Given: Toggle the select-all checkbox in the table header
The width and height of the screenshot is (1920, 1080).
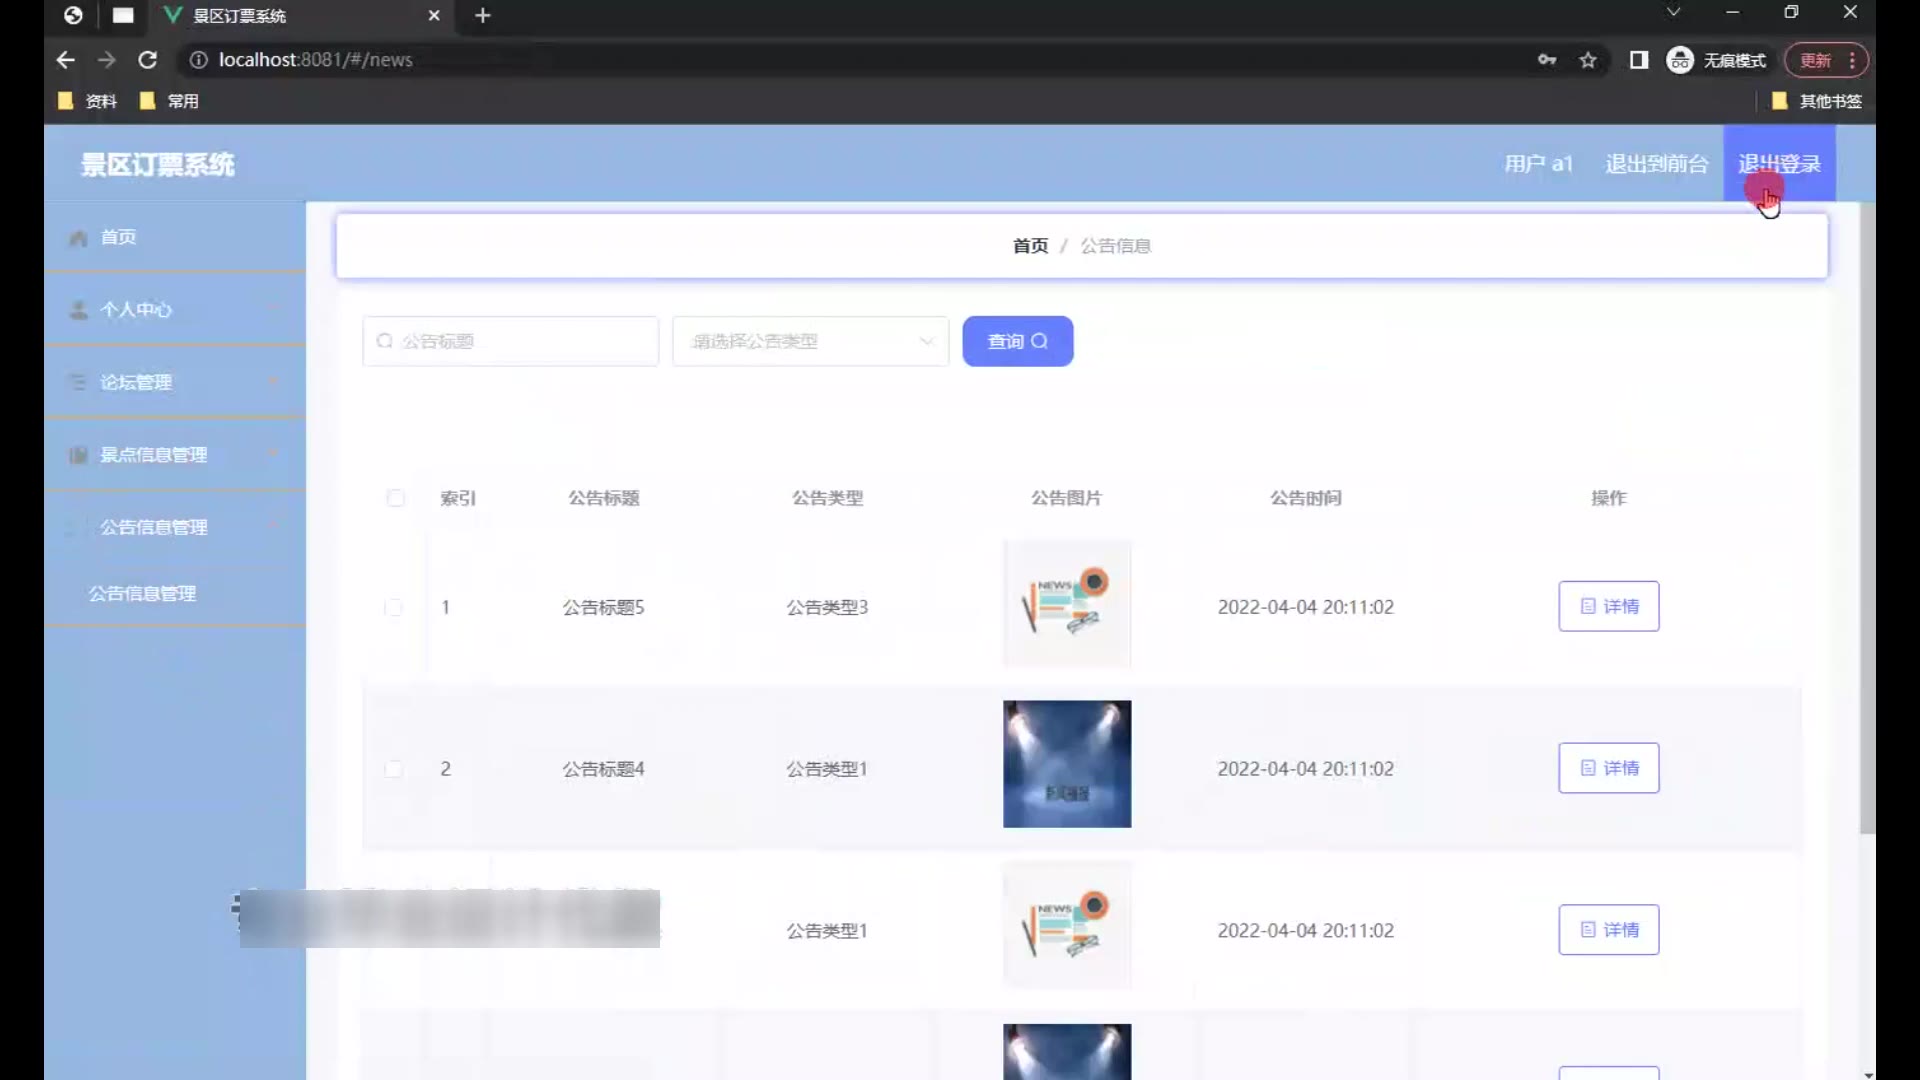Looking at the screenshot, I should click(x=395, y=498).
